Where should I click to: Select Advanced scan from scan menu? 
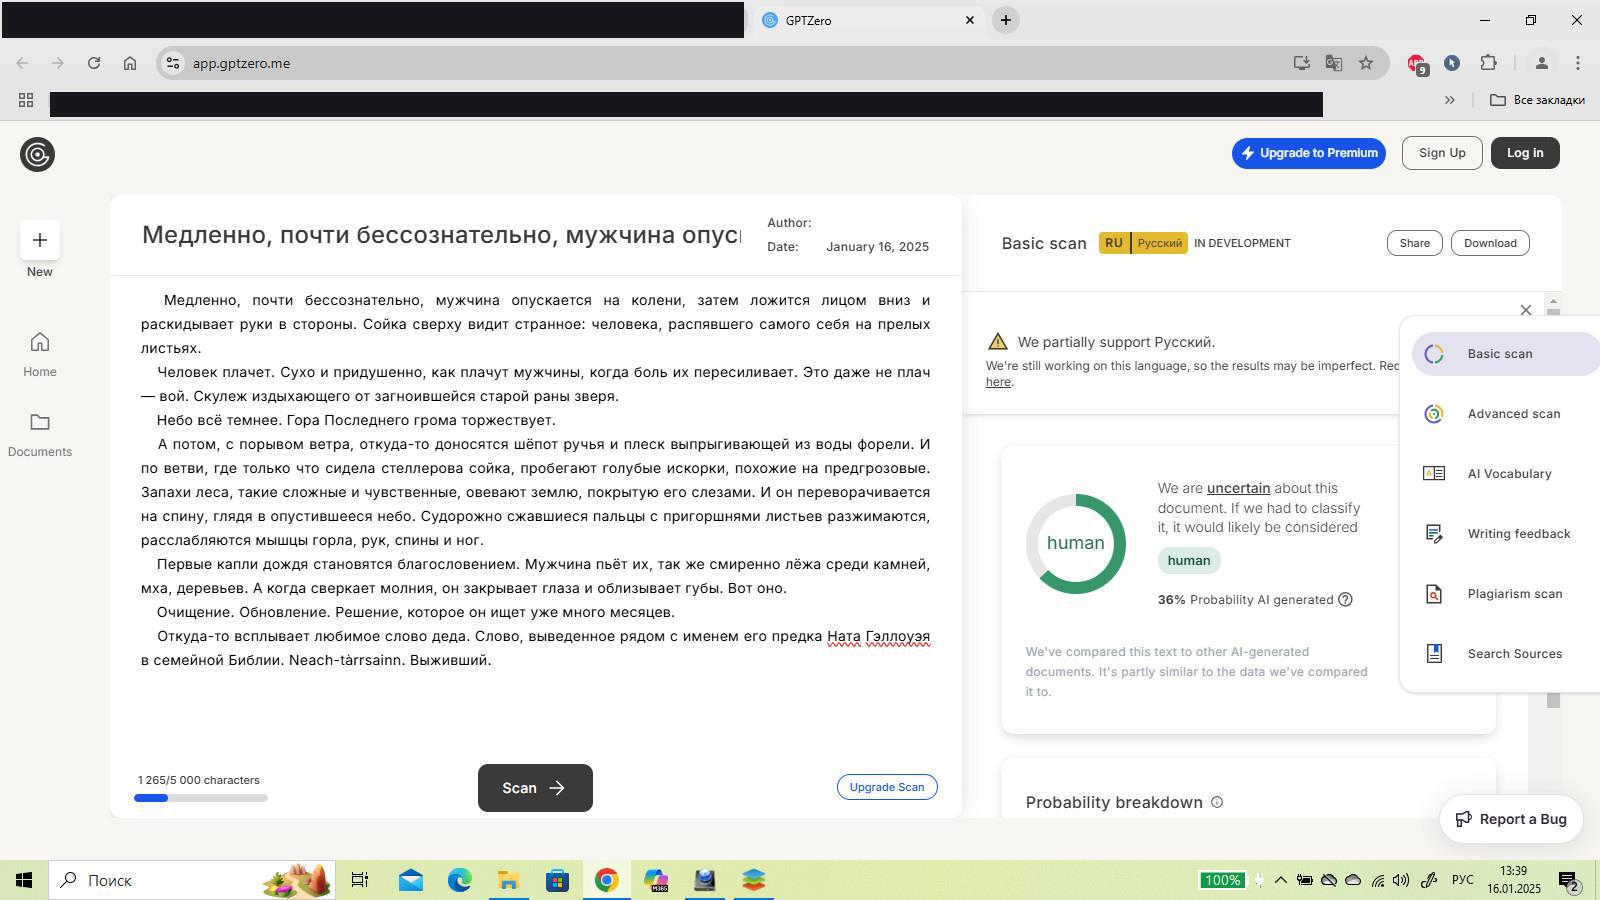tap(1512, 414)
